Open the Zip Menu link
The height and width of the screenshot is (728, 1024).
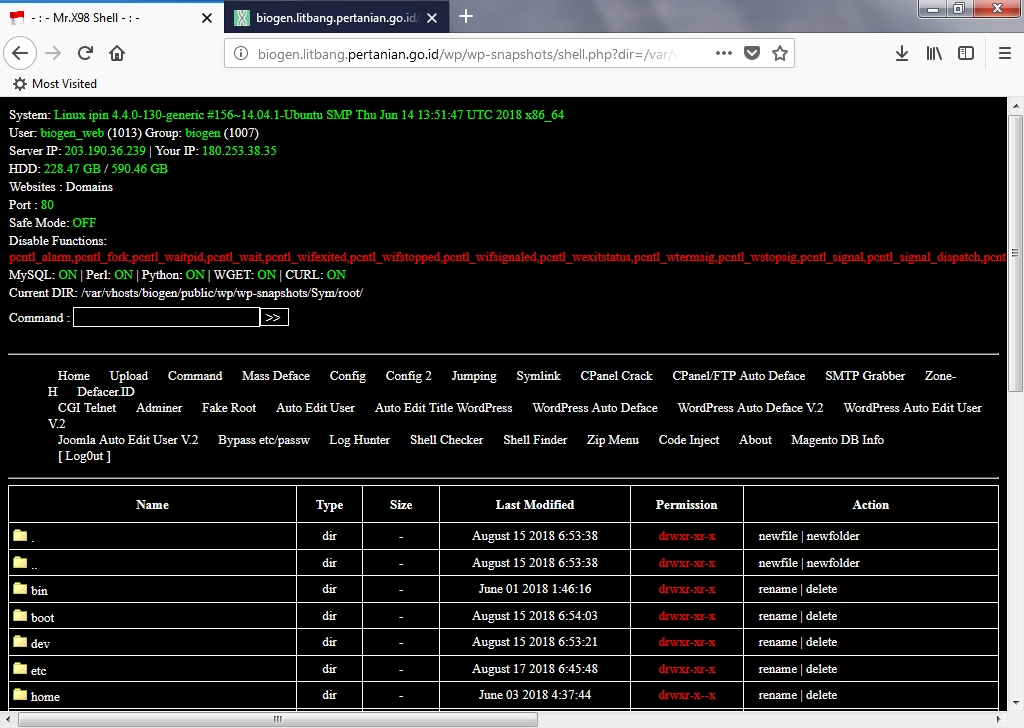point(613,439)
